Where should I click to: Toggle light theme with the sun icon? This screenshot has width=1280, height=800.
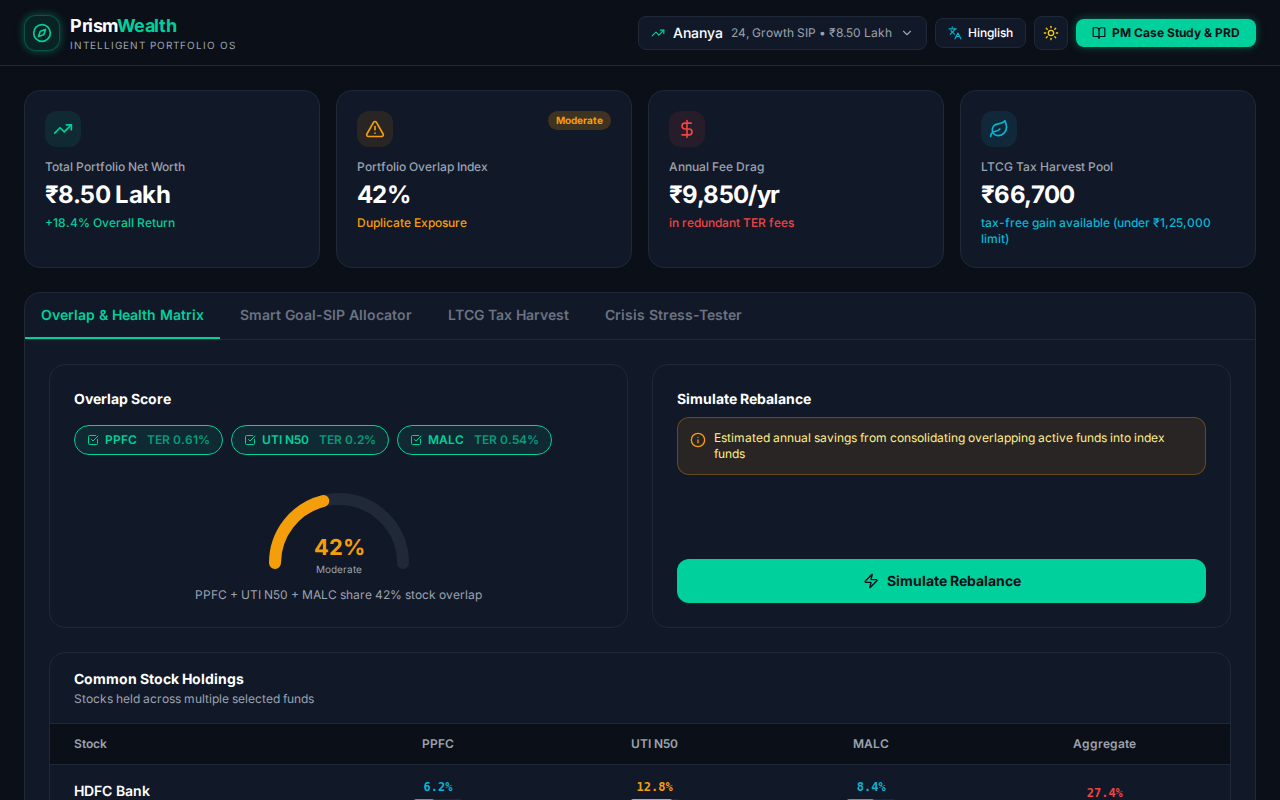(x=1051, y=33)
